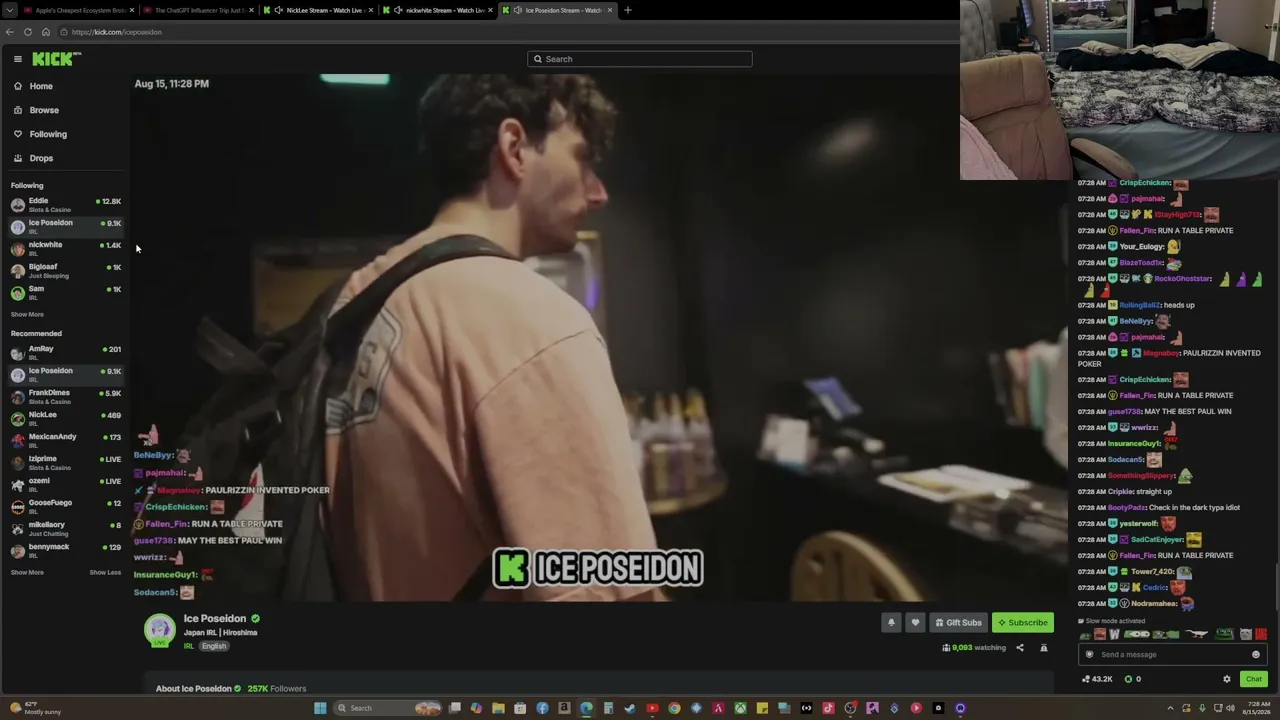Open GooseFuego's recommended channel
1280x720 pixels.
coord(65,507)
